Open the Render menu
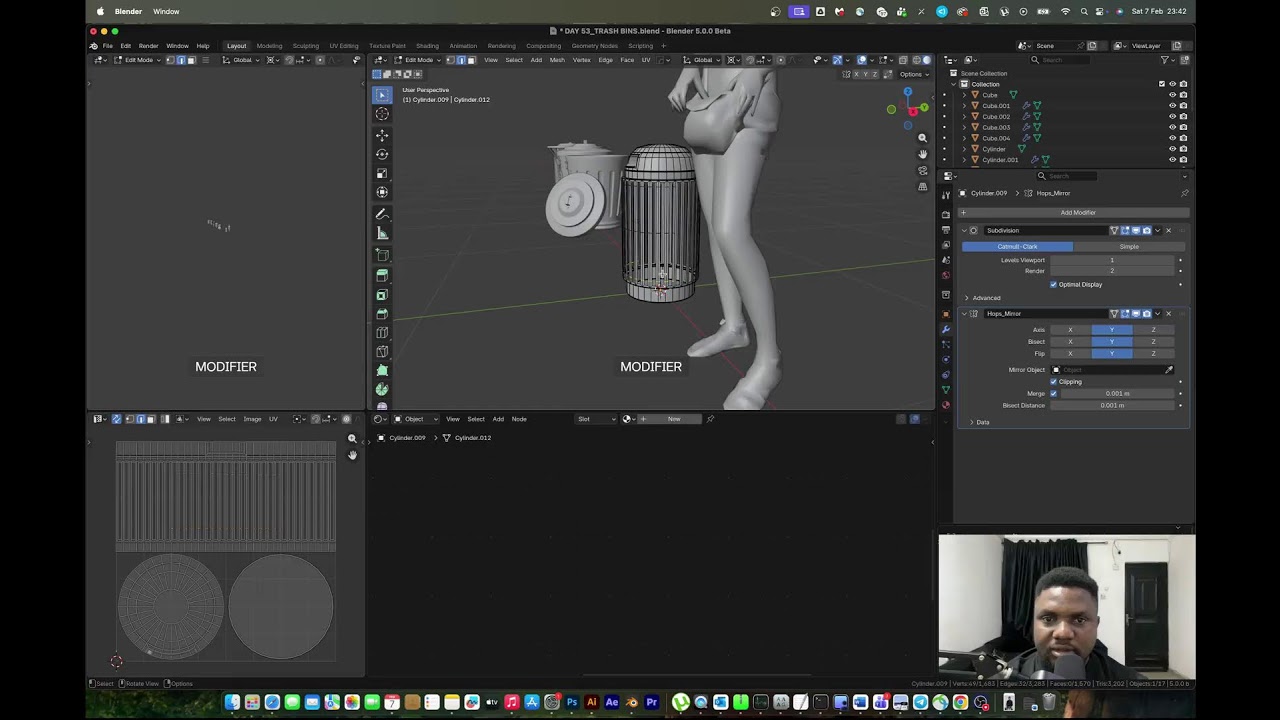 [x=148, y=46]
